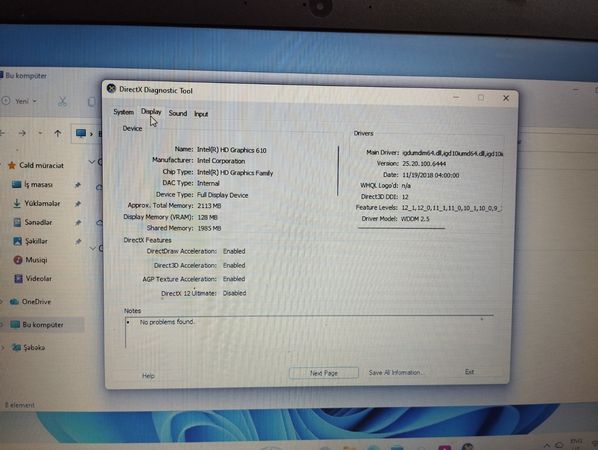Click the Exit button in DirectX tool
The image size is (598, 450).
[x=469, y=371]
